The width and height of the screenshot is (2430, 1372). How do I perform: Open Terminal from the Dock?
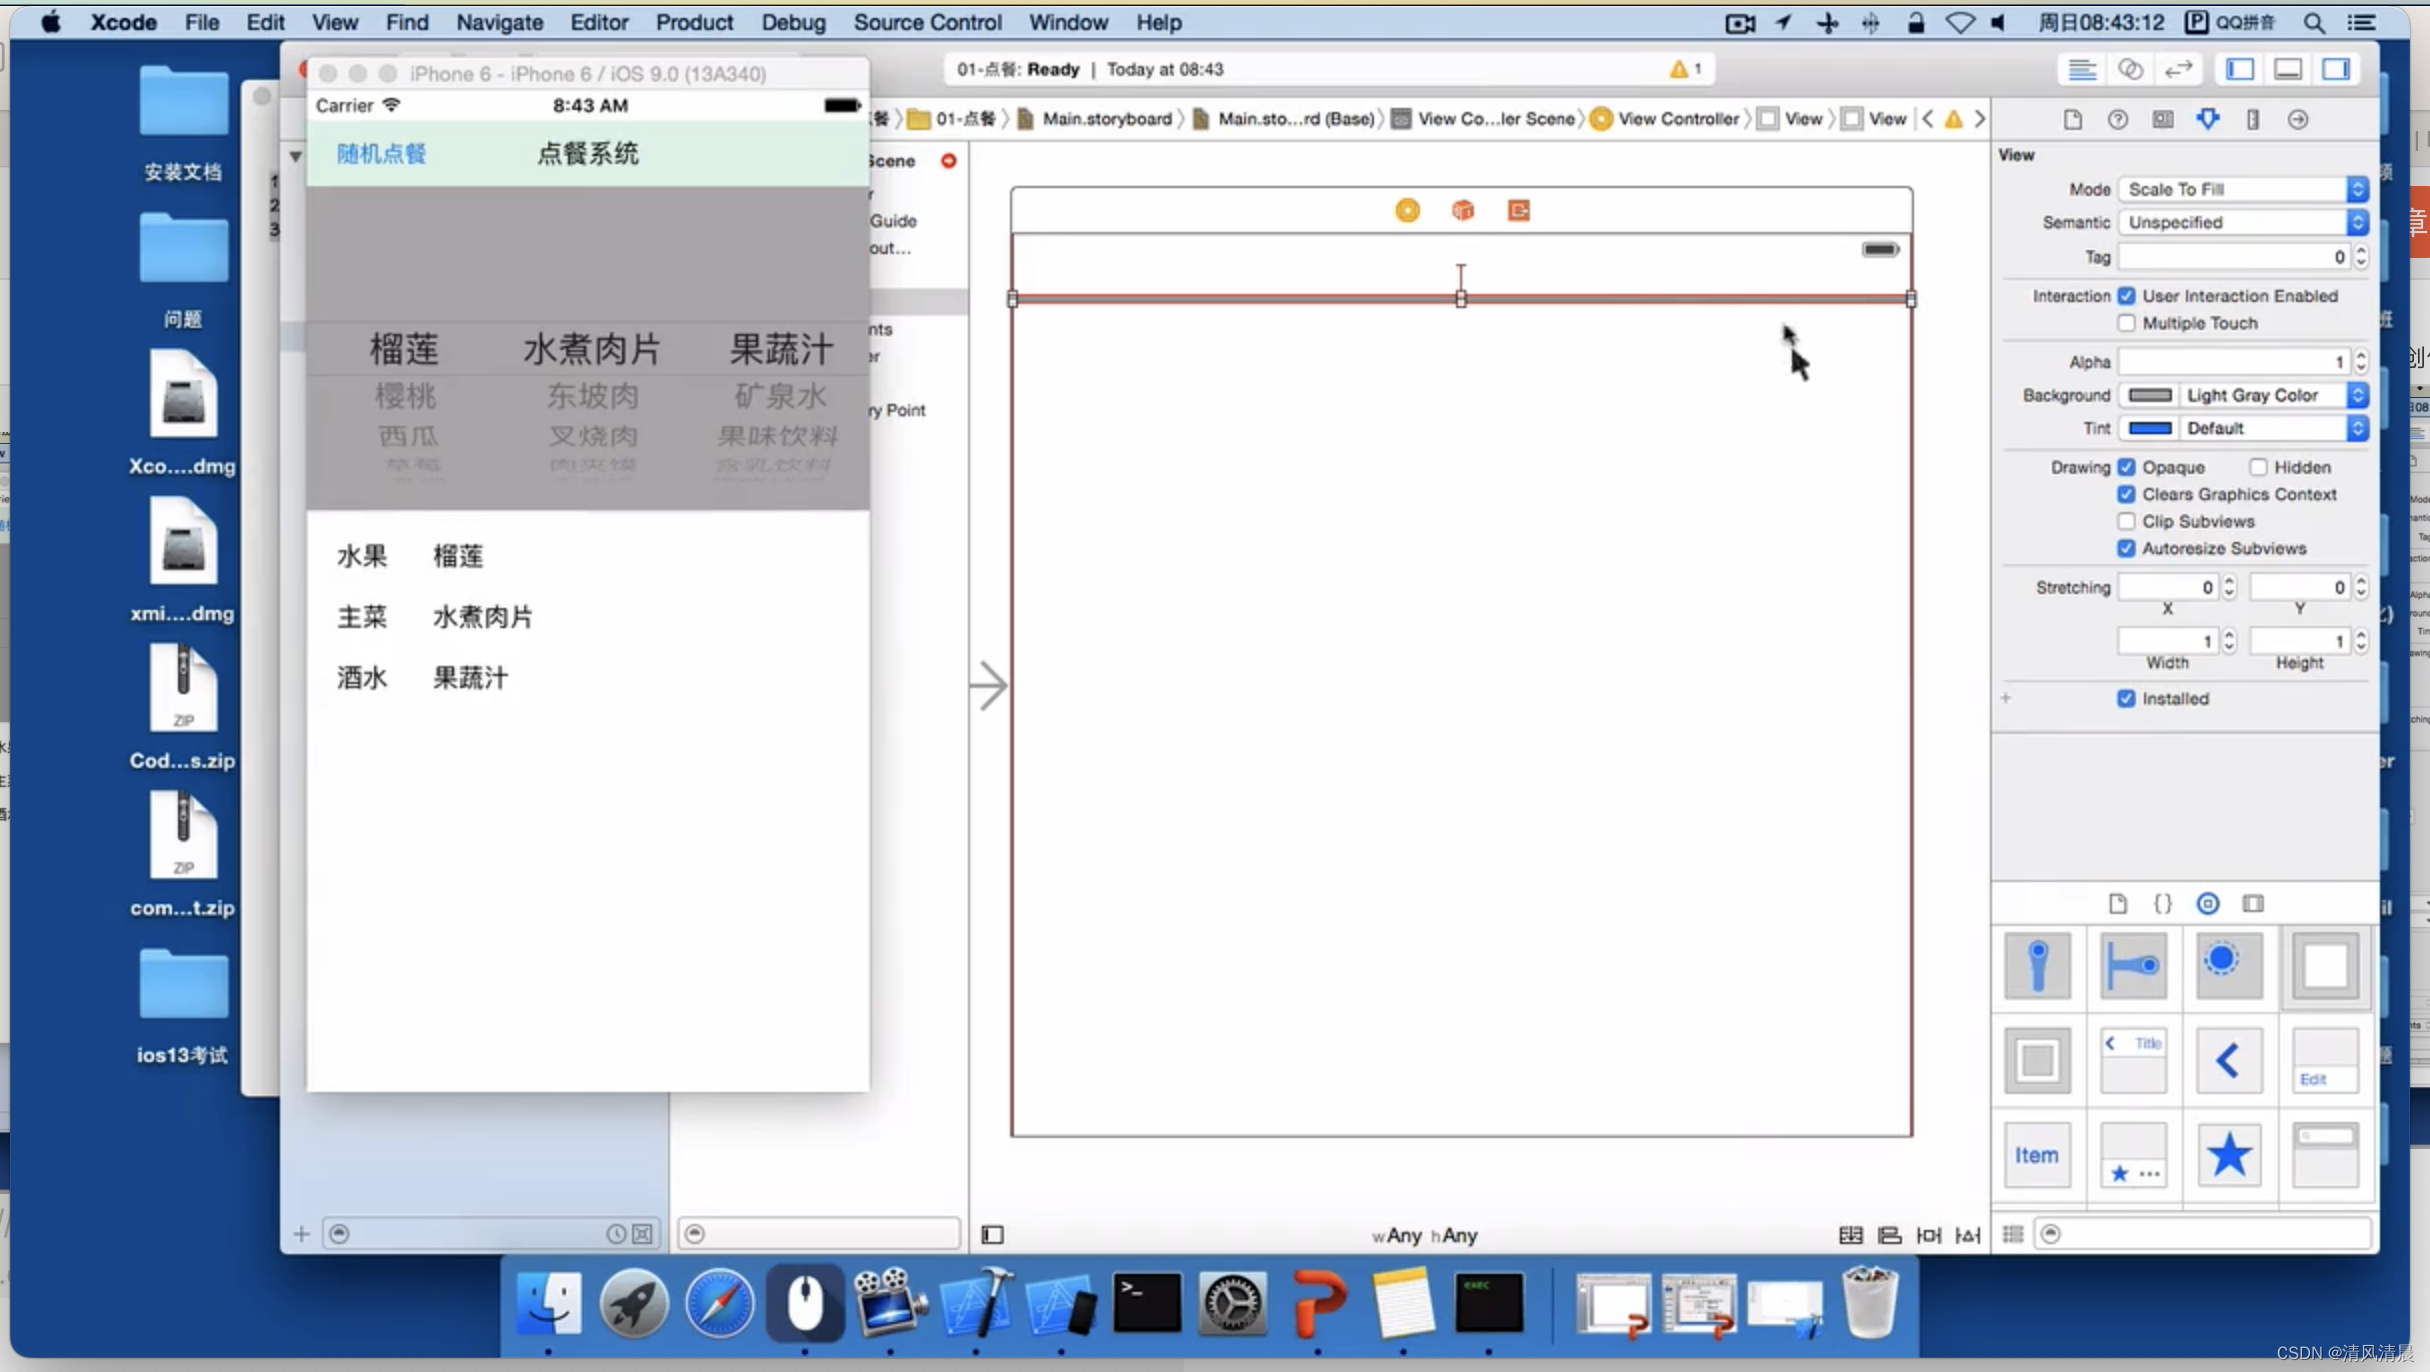click(x=1146, y=1303)
